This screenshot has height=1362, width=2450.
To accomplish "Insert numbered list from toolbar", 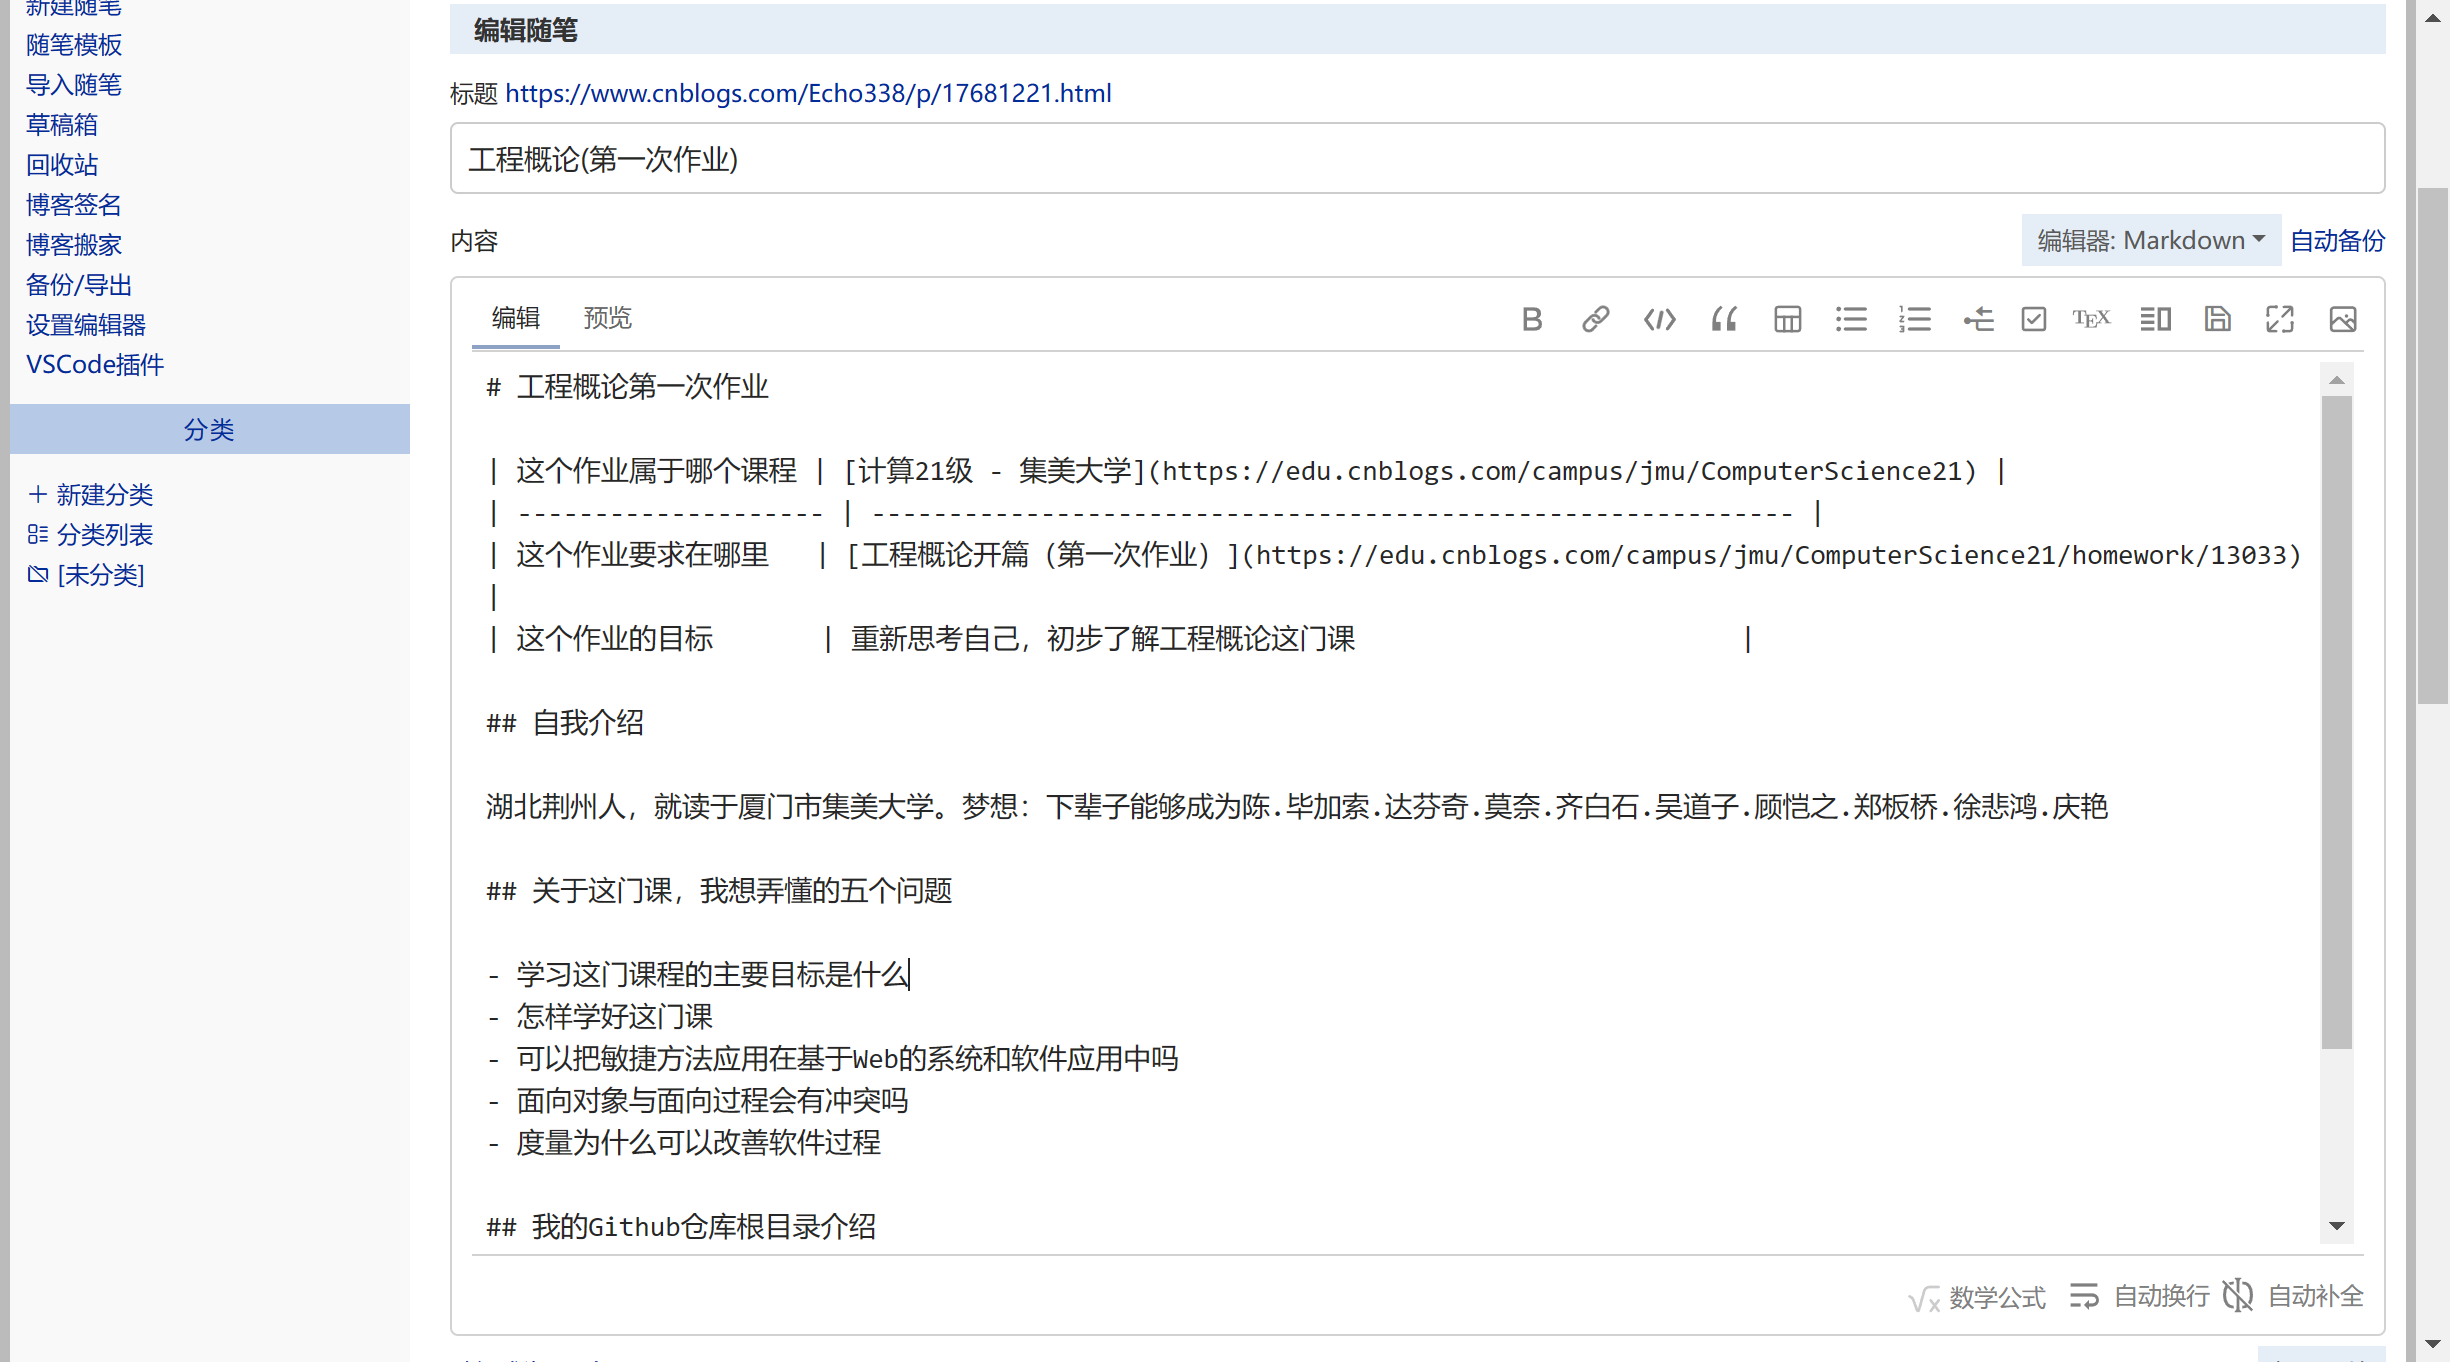I will 1914,319.
